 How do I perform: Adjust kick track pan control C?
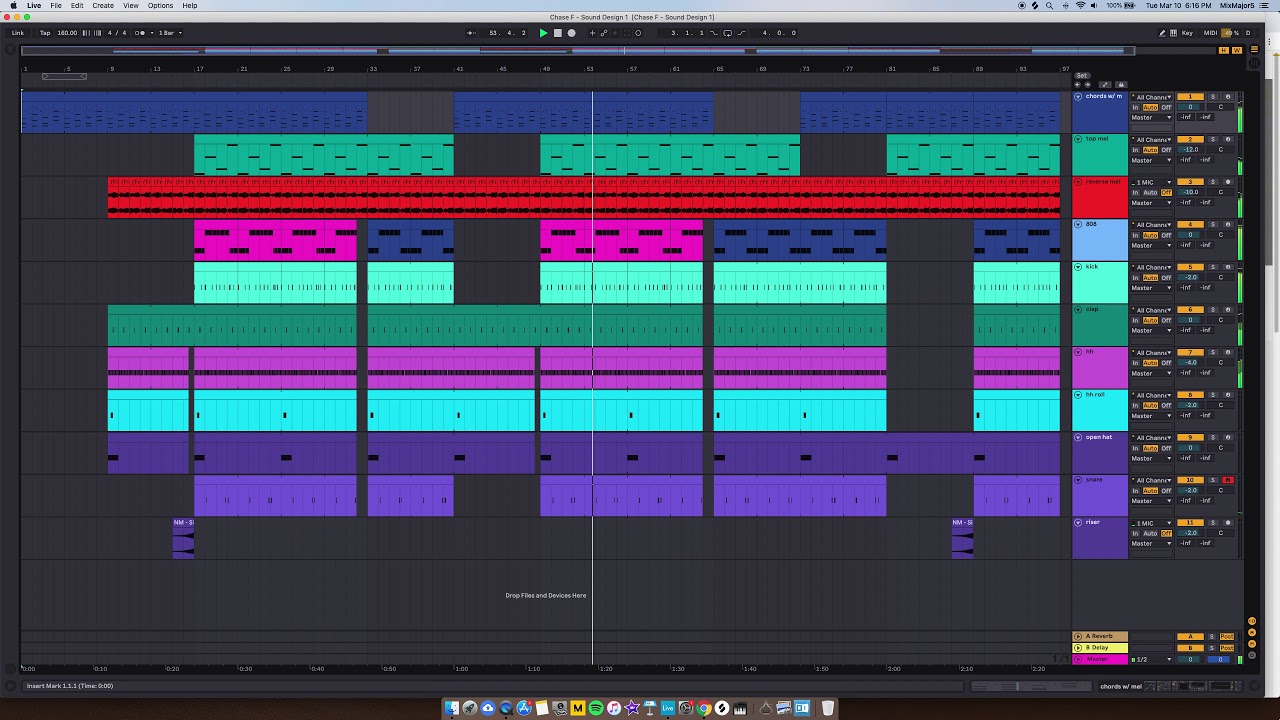click(1220, 277)
